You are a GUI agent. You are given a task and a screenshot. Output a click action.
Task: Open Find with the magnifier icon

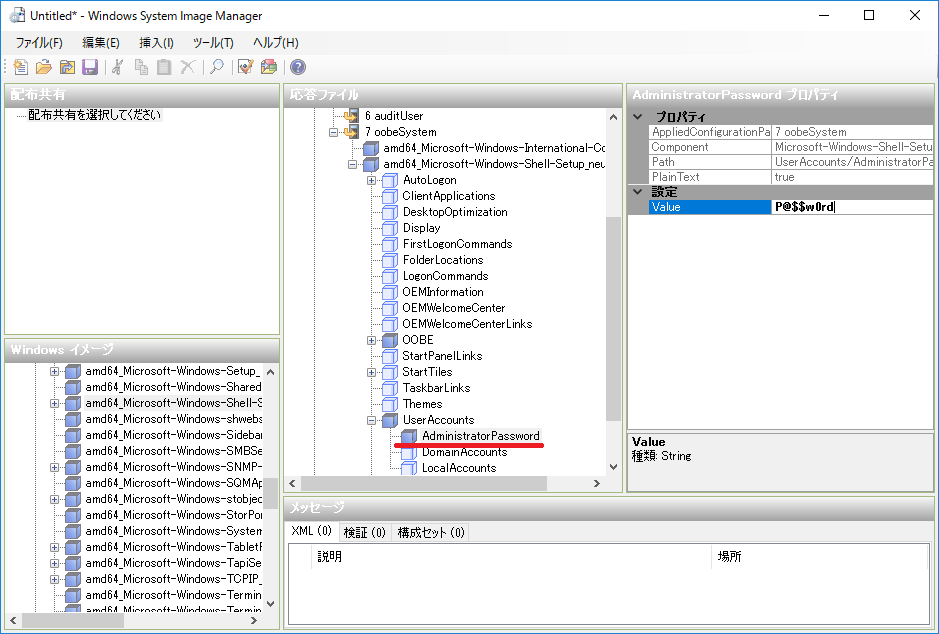pyautogui.click(x=217, y=67)
